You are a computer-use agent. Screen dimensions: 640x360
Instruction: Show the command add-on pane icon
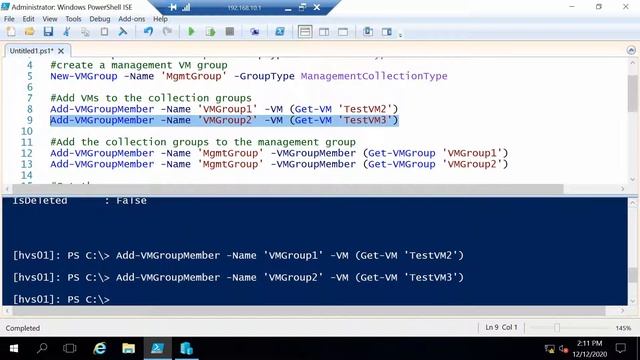387,32
